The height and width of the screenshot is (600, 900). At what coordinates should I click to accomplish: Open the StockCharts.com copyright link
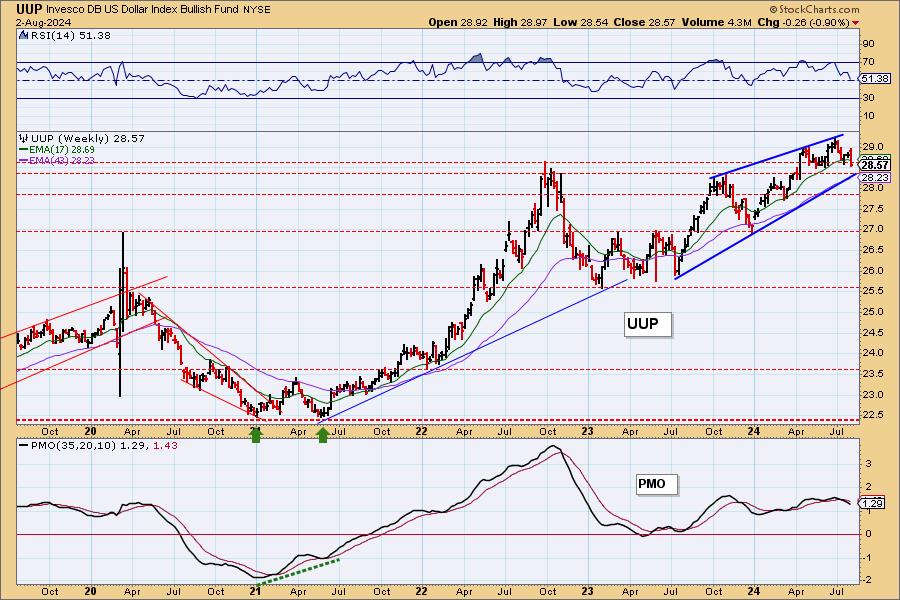814,9
